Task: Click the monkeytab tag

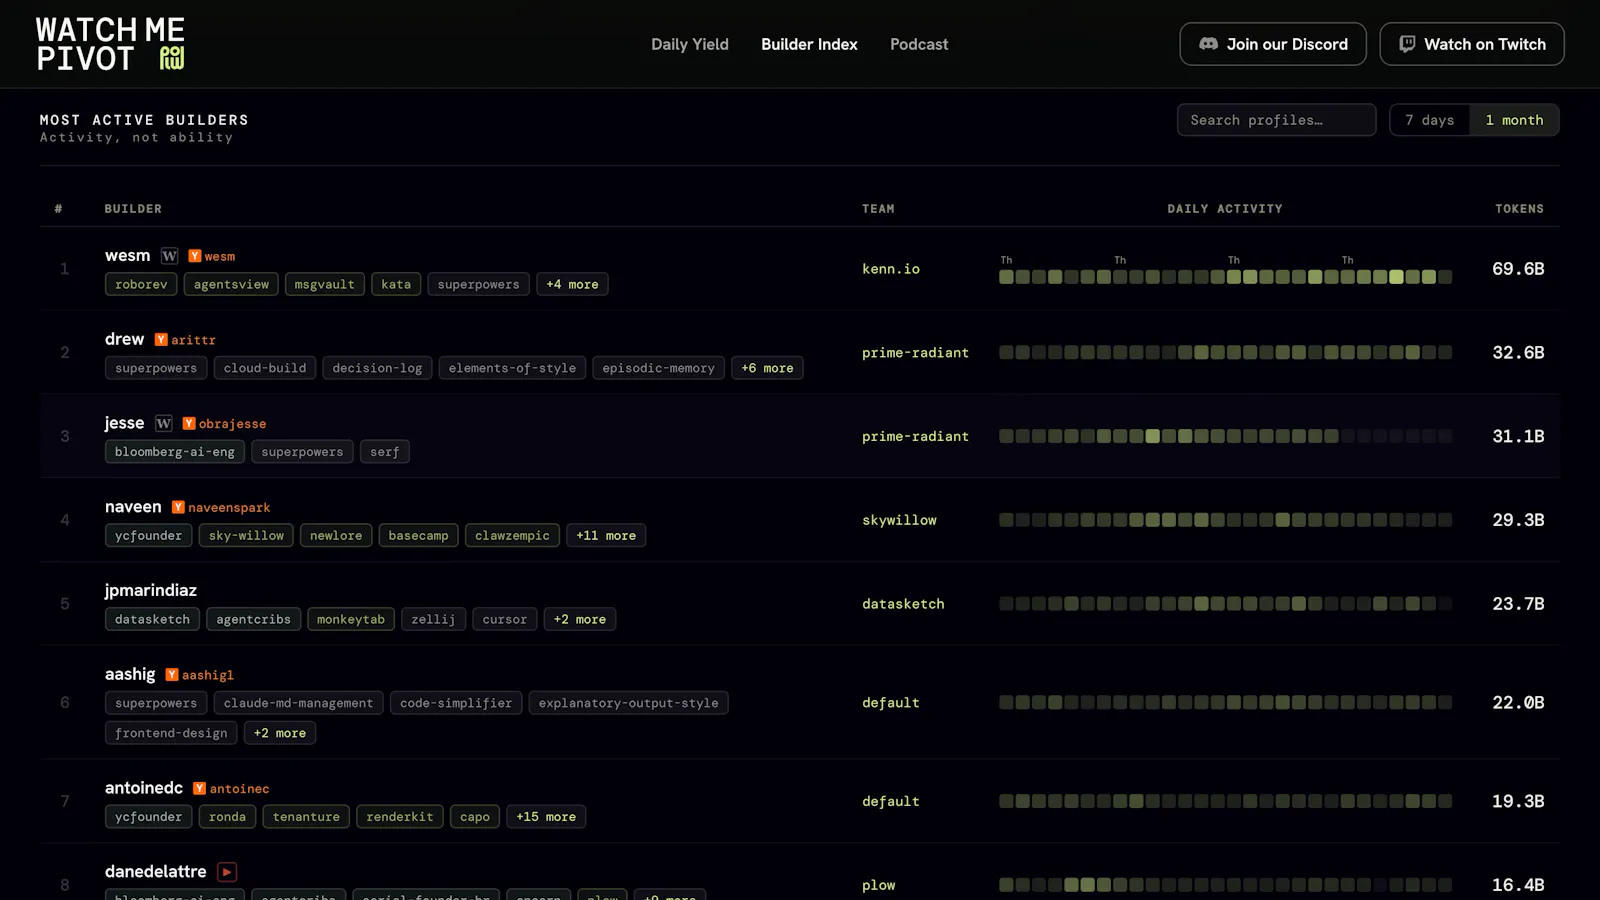Action: 351,620
